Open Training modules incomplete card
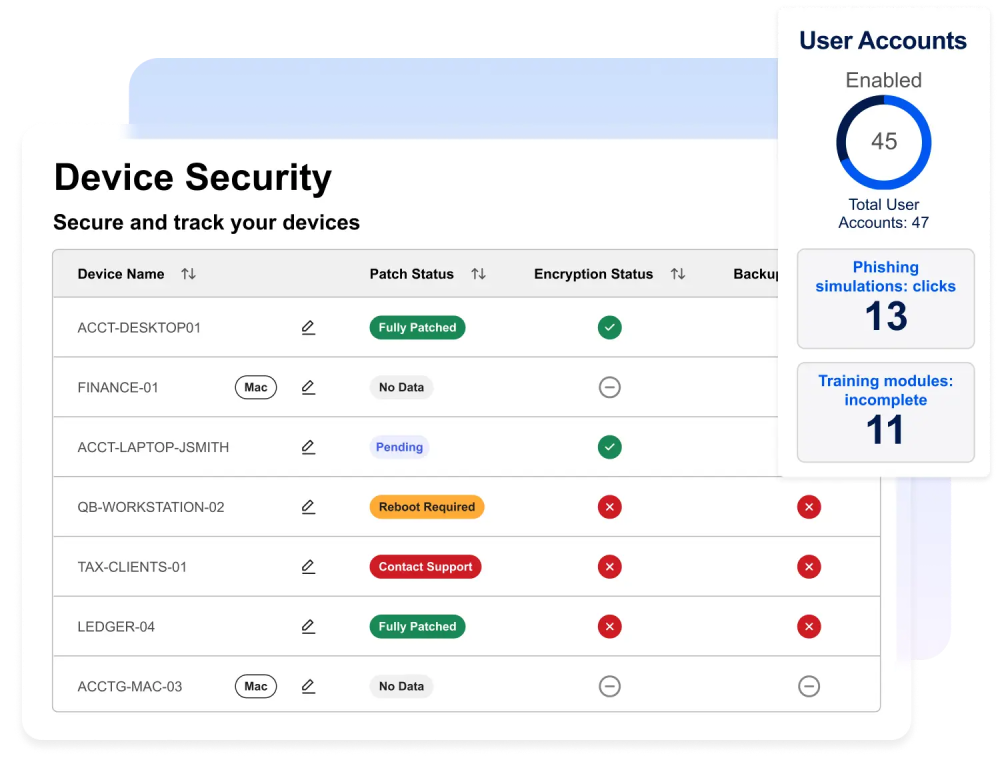Viewport: 1000px width, 758px height. pyautogui.click(x=885, y=412)
